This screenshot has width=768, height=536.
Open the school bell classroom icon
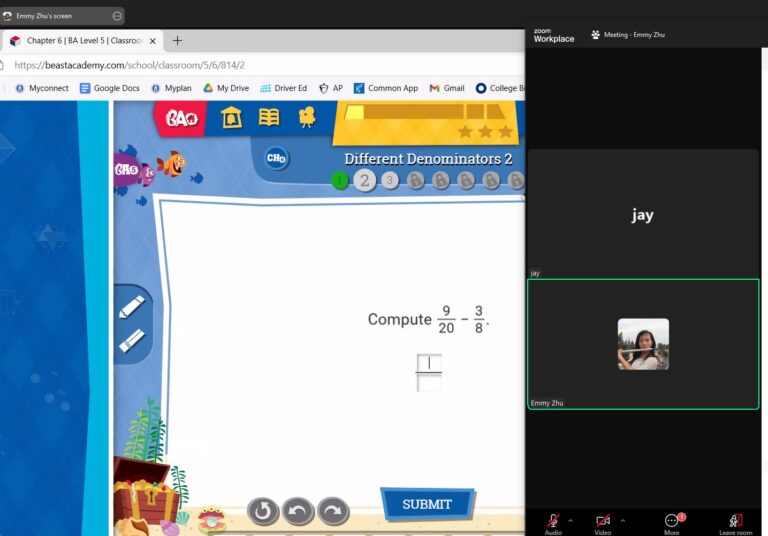click(x=231, y=118)
